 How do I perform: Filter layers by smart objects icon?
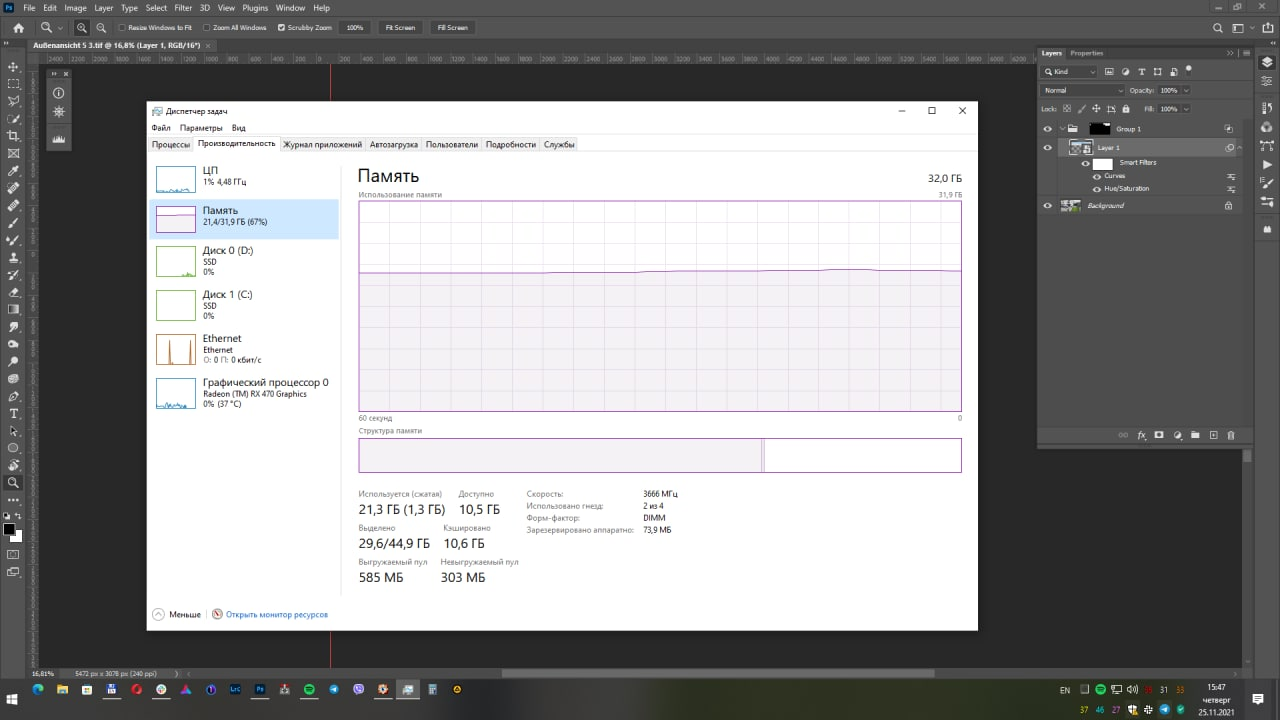pyautogui.click(x=1173, y=72)
